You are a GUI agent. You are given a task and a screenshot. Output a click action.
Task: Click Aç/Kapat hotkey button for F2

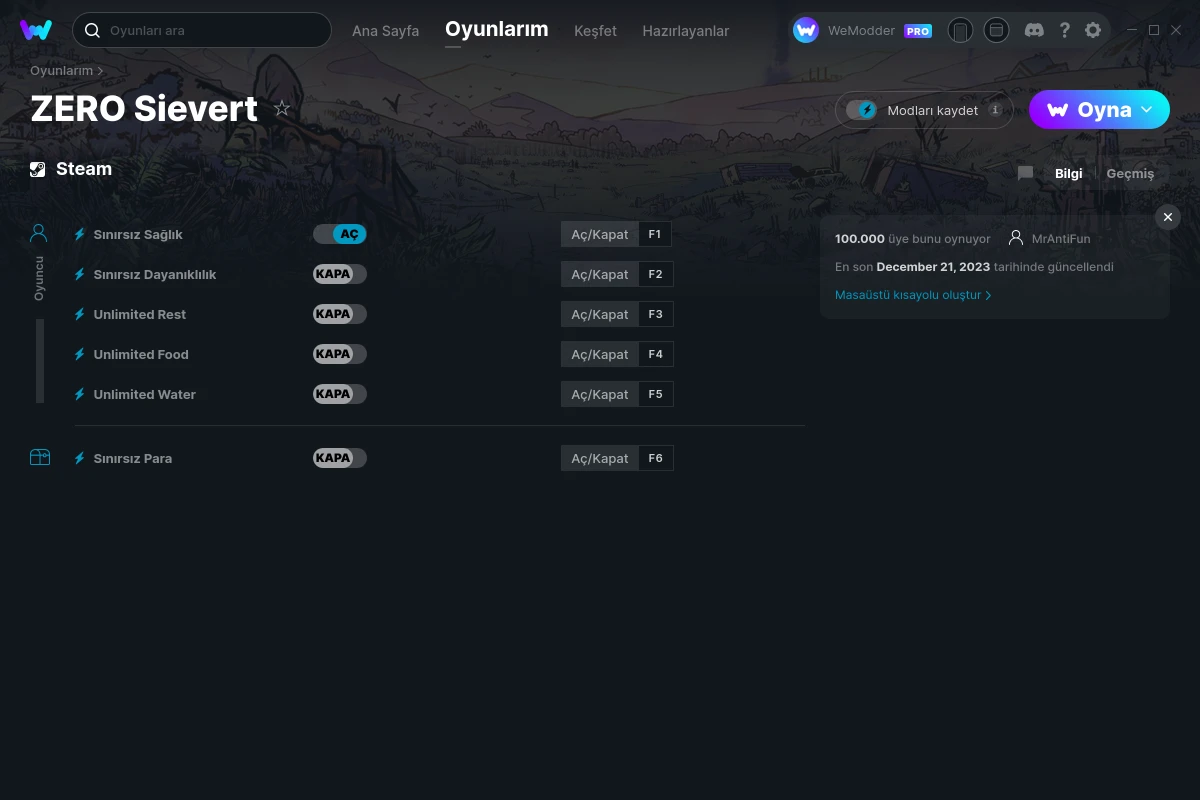pos(600,274)
